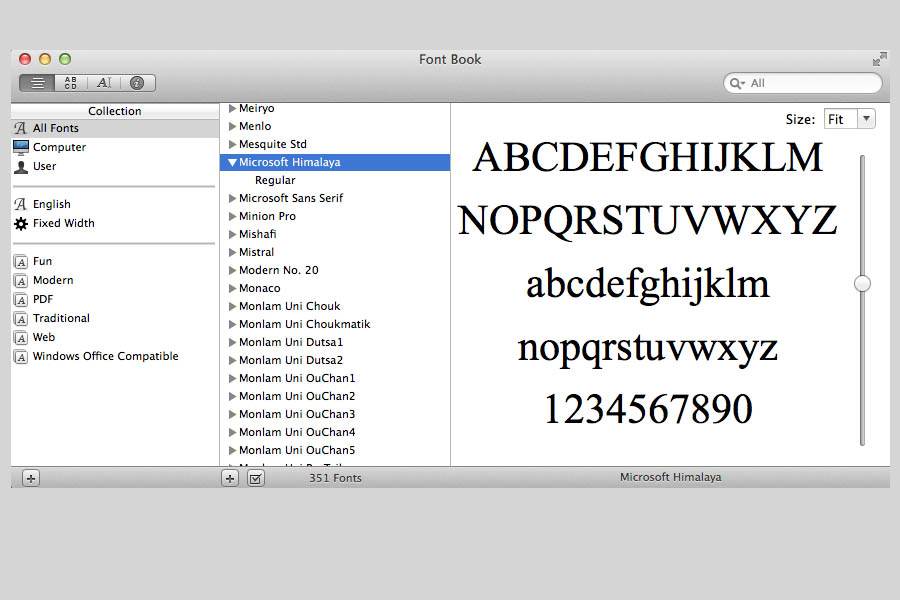Collapse the Microsoft Himalaya font family

(x=232, y=162)
